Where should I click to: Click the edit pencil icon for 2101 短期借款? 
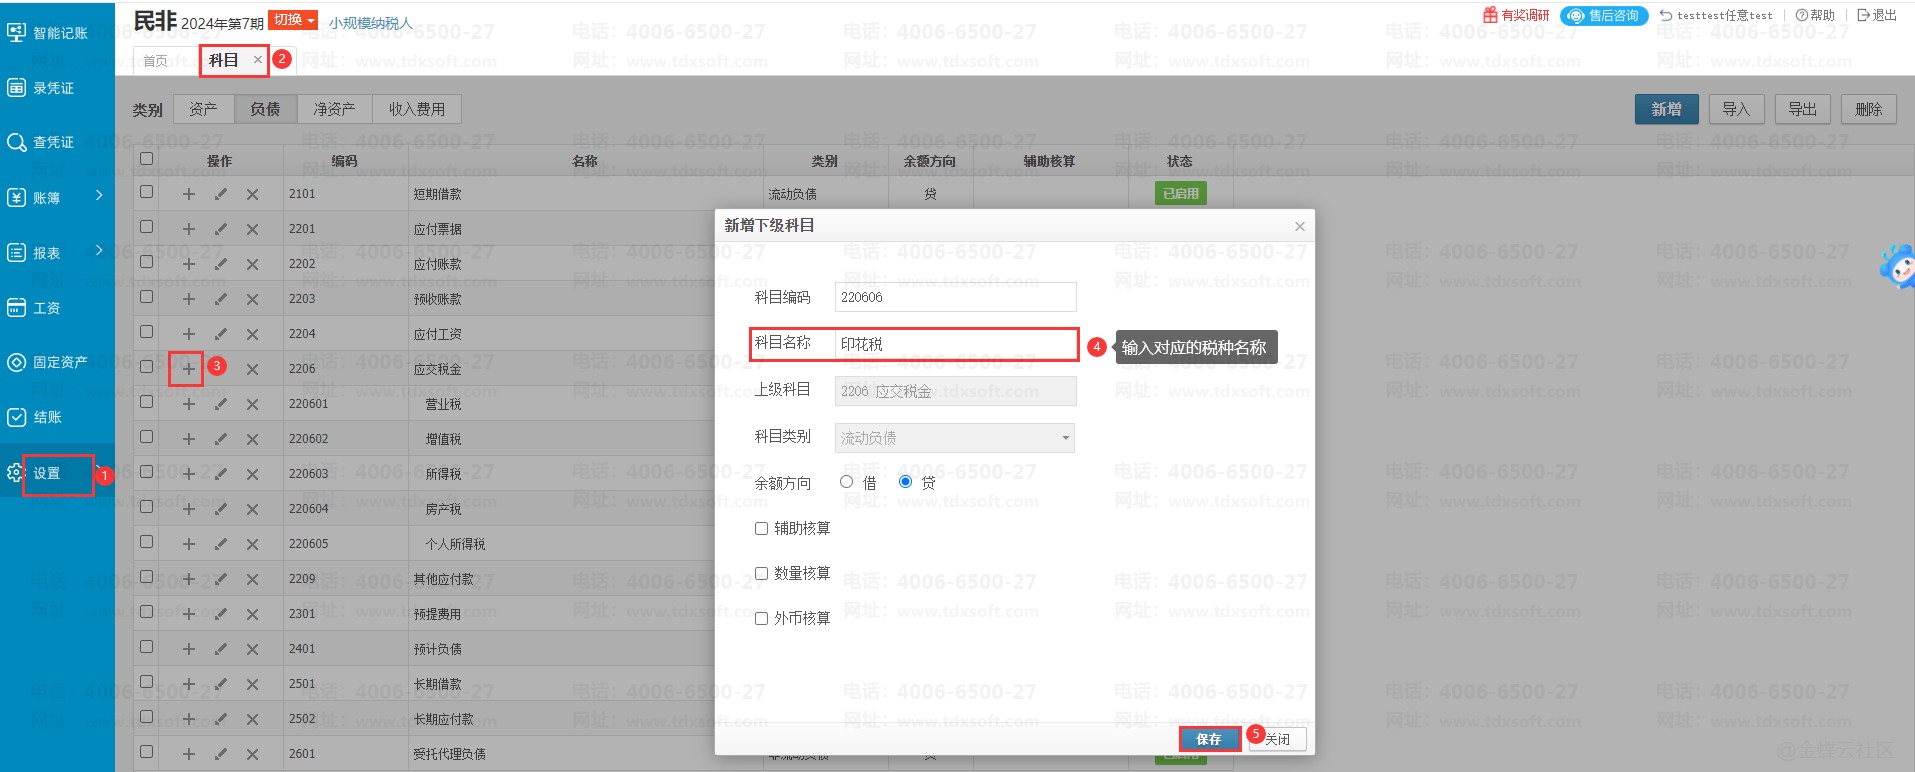(220, 194)
